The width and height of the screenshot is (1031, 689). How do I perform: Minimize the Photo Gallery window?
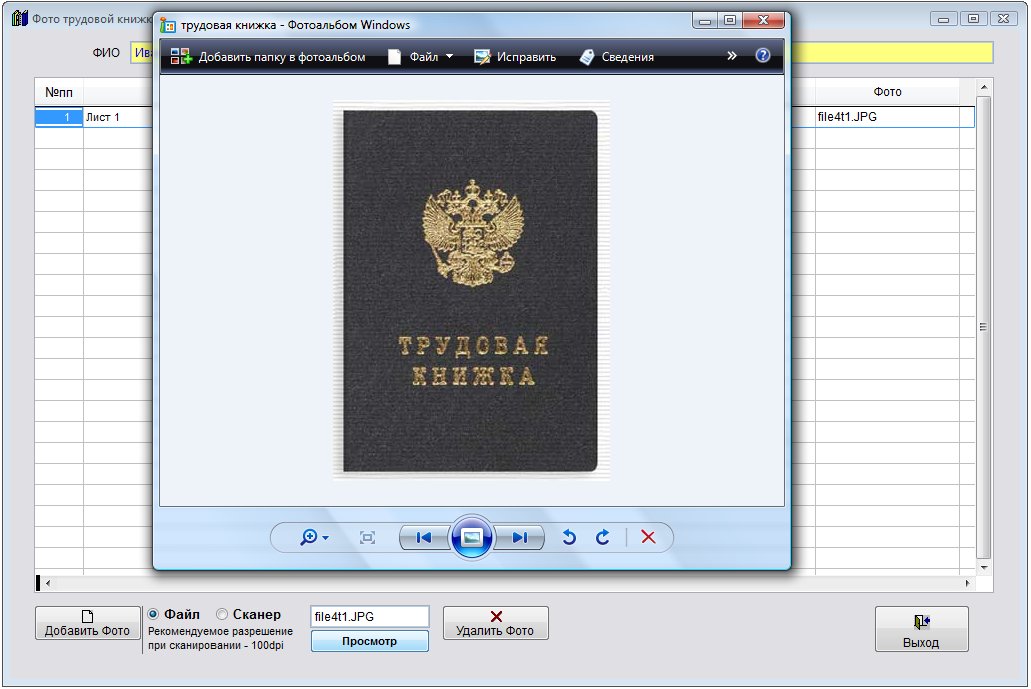point(705,20)
